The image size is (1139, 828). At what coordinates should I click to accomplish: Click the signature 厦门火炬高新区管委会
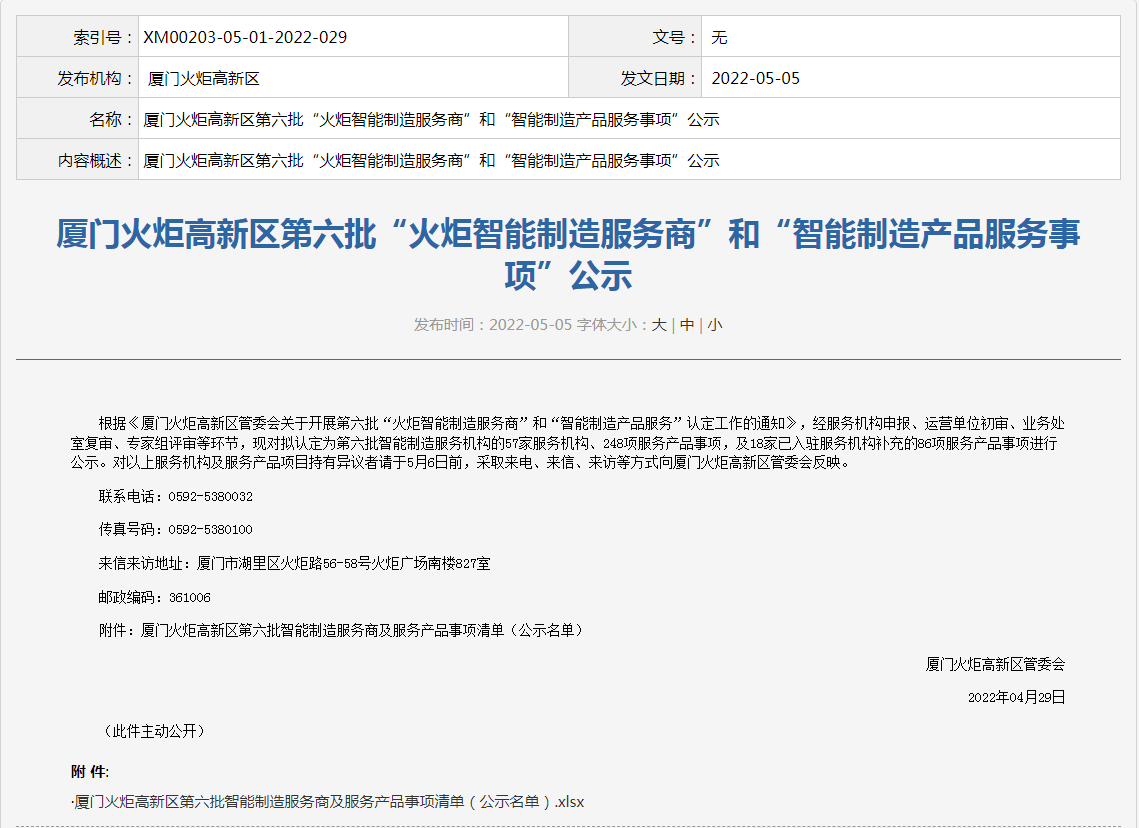(996, 662)
